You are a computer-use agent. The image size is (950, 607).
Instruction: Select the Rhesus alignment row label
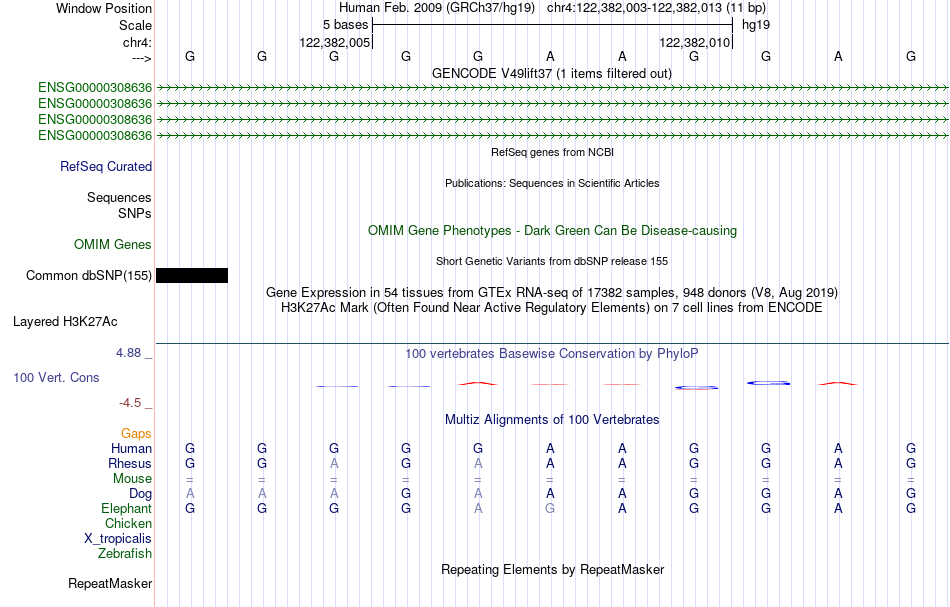[130, 463]
